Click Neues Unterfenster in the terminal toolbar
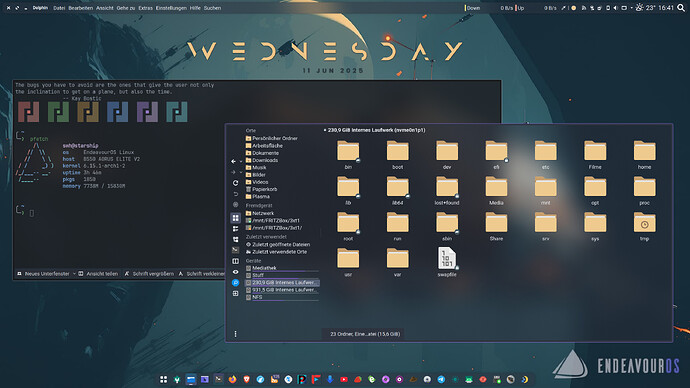 [x=44, y=274]
